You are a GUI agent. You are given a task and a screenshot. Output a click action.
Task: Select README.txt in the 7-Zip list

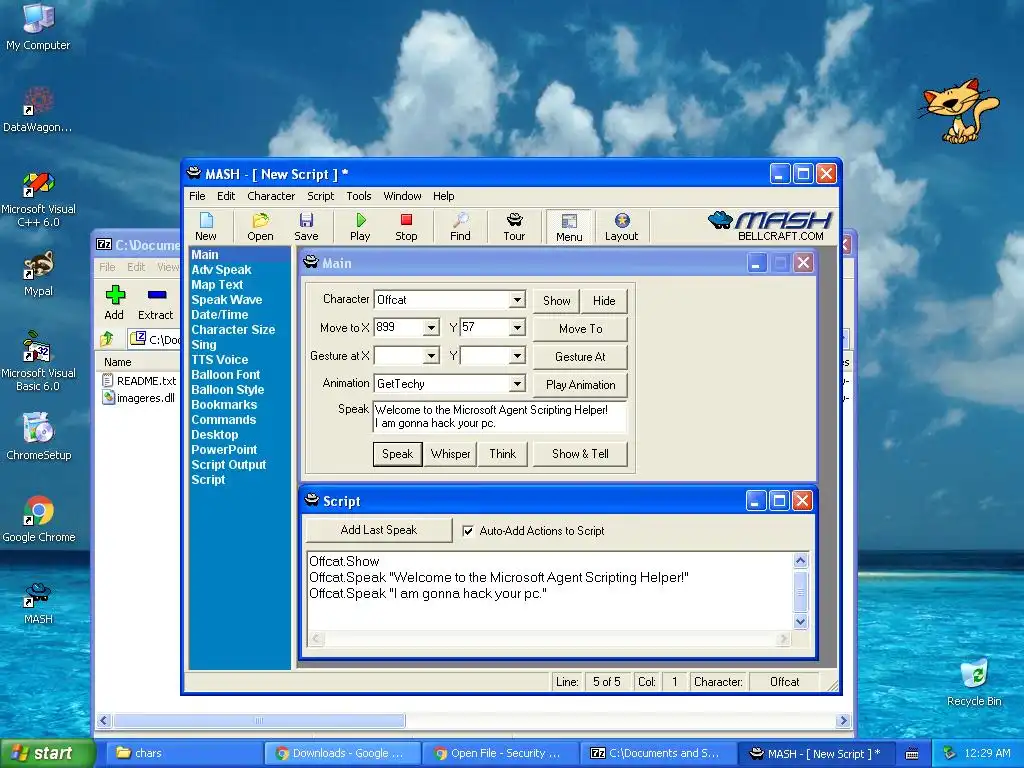[139, 381]
